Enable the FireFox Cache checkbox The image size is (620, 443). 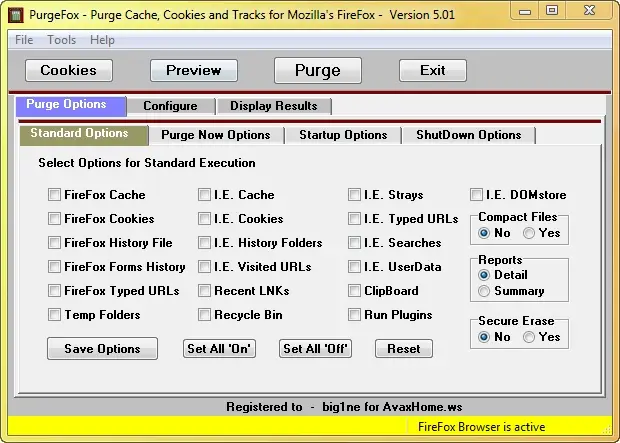(x=54, y=195)
